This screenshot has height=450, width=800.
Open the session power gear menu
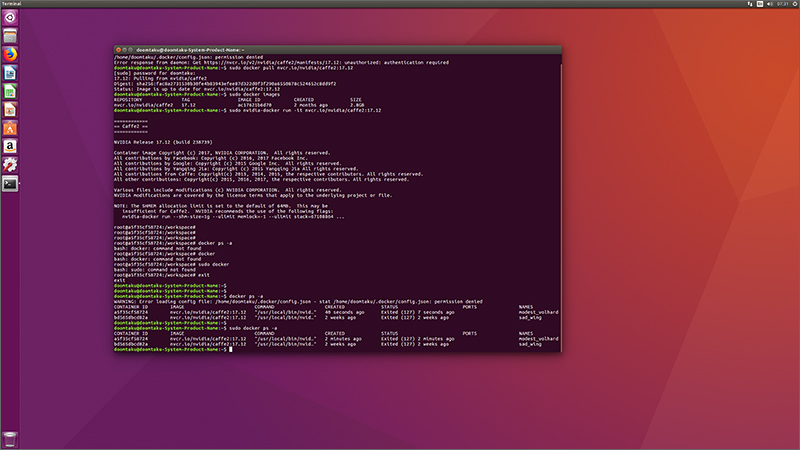tap(795, 4)
